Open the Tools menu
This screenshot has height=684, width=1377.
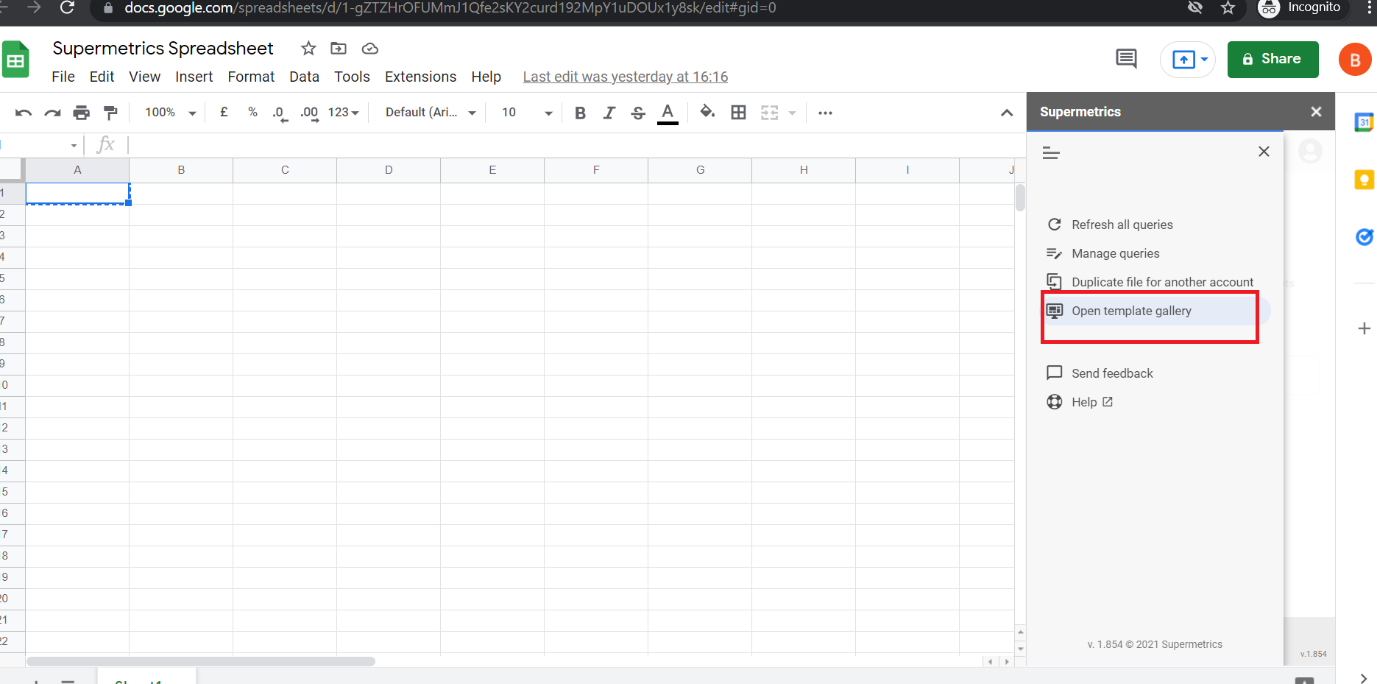click(x=352, y=77)
